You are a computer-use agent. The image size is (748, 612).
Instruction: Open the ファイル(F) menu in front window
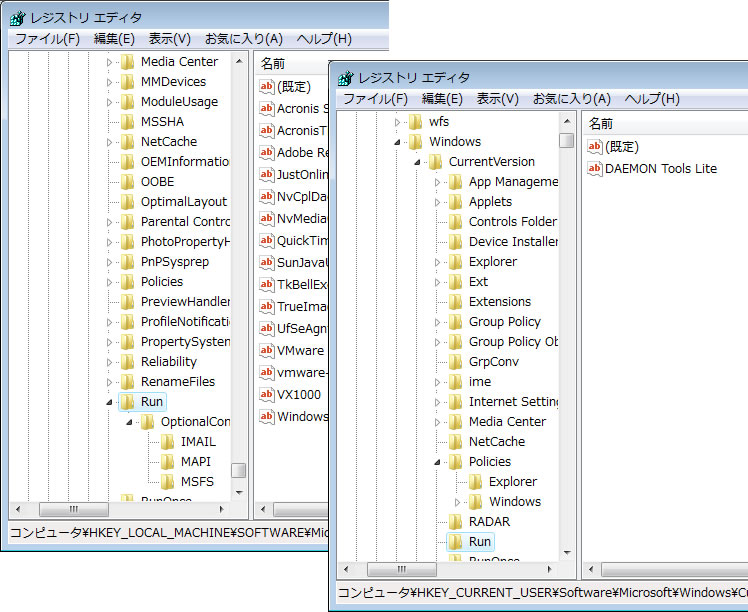(x=375, y=99)
